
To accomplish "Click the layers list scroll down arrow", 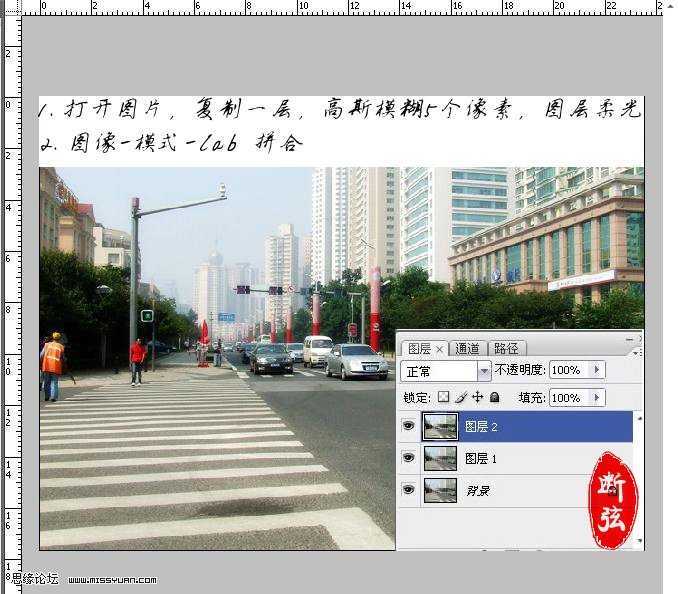I will (639, 540).
